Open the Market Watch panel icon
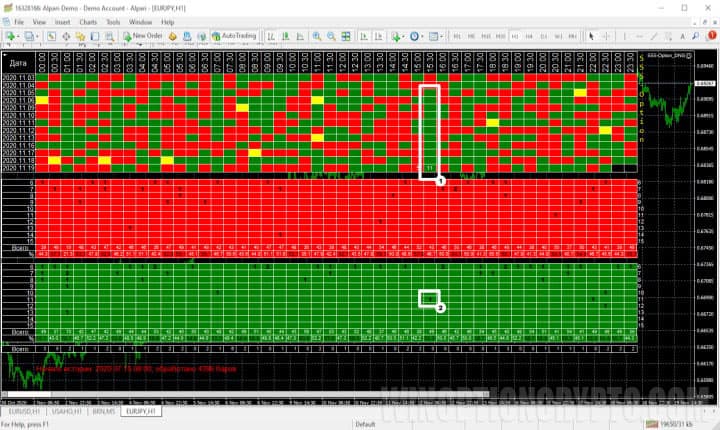Viewport: 720px width, 430px height. tap(52, 36)
